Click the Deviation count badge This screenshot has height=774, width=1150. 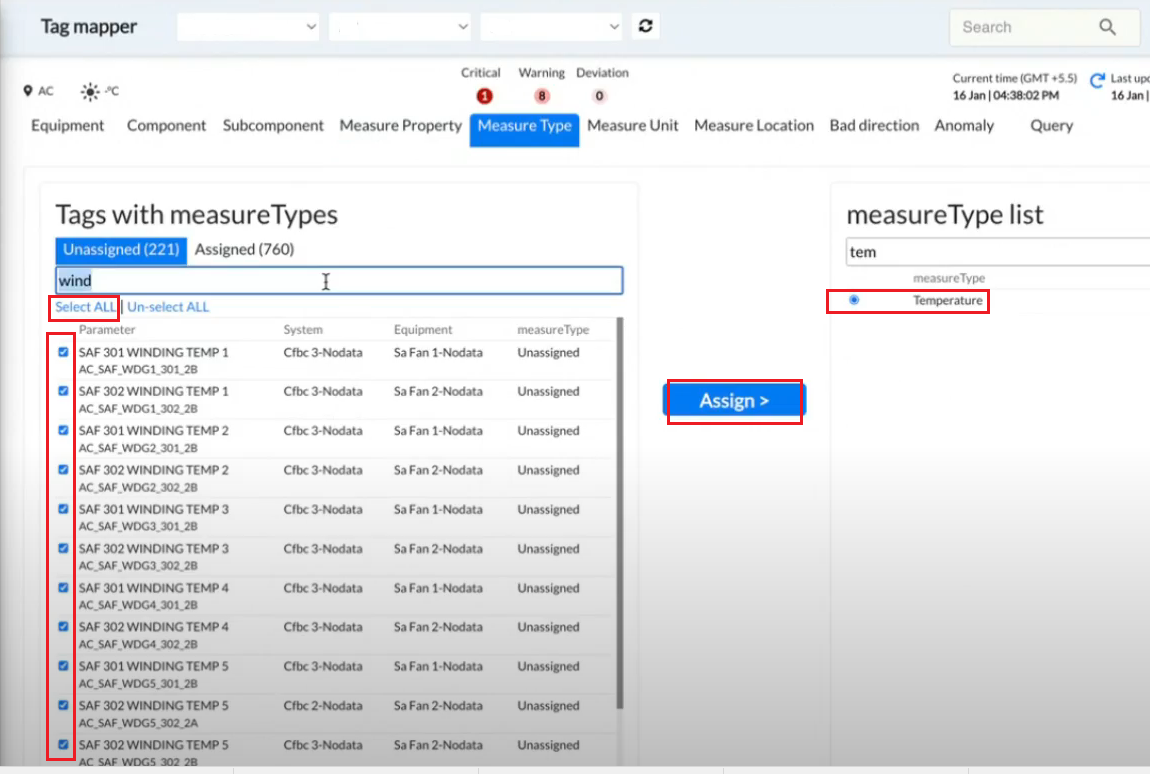point(600,96)
